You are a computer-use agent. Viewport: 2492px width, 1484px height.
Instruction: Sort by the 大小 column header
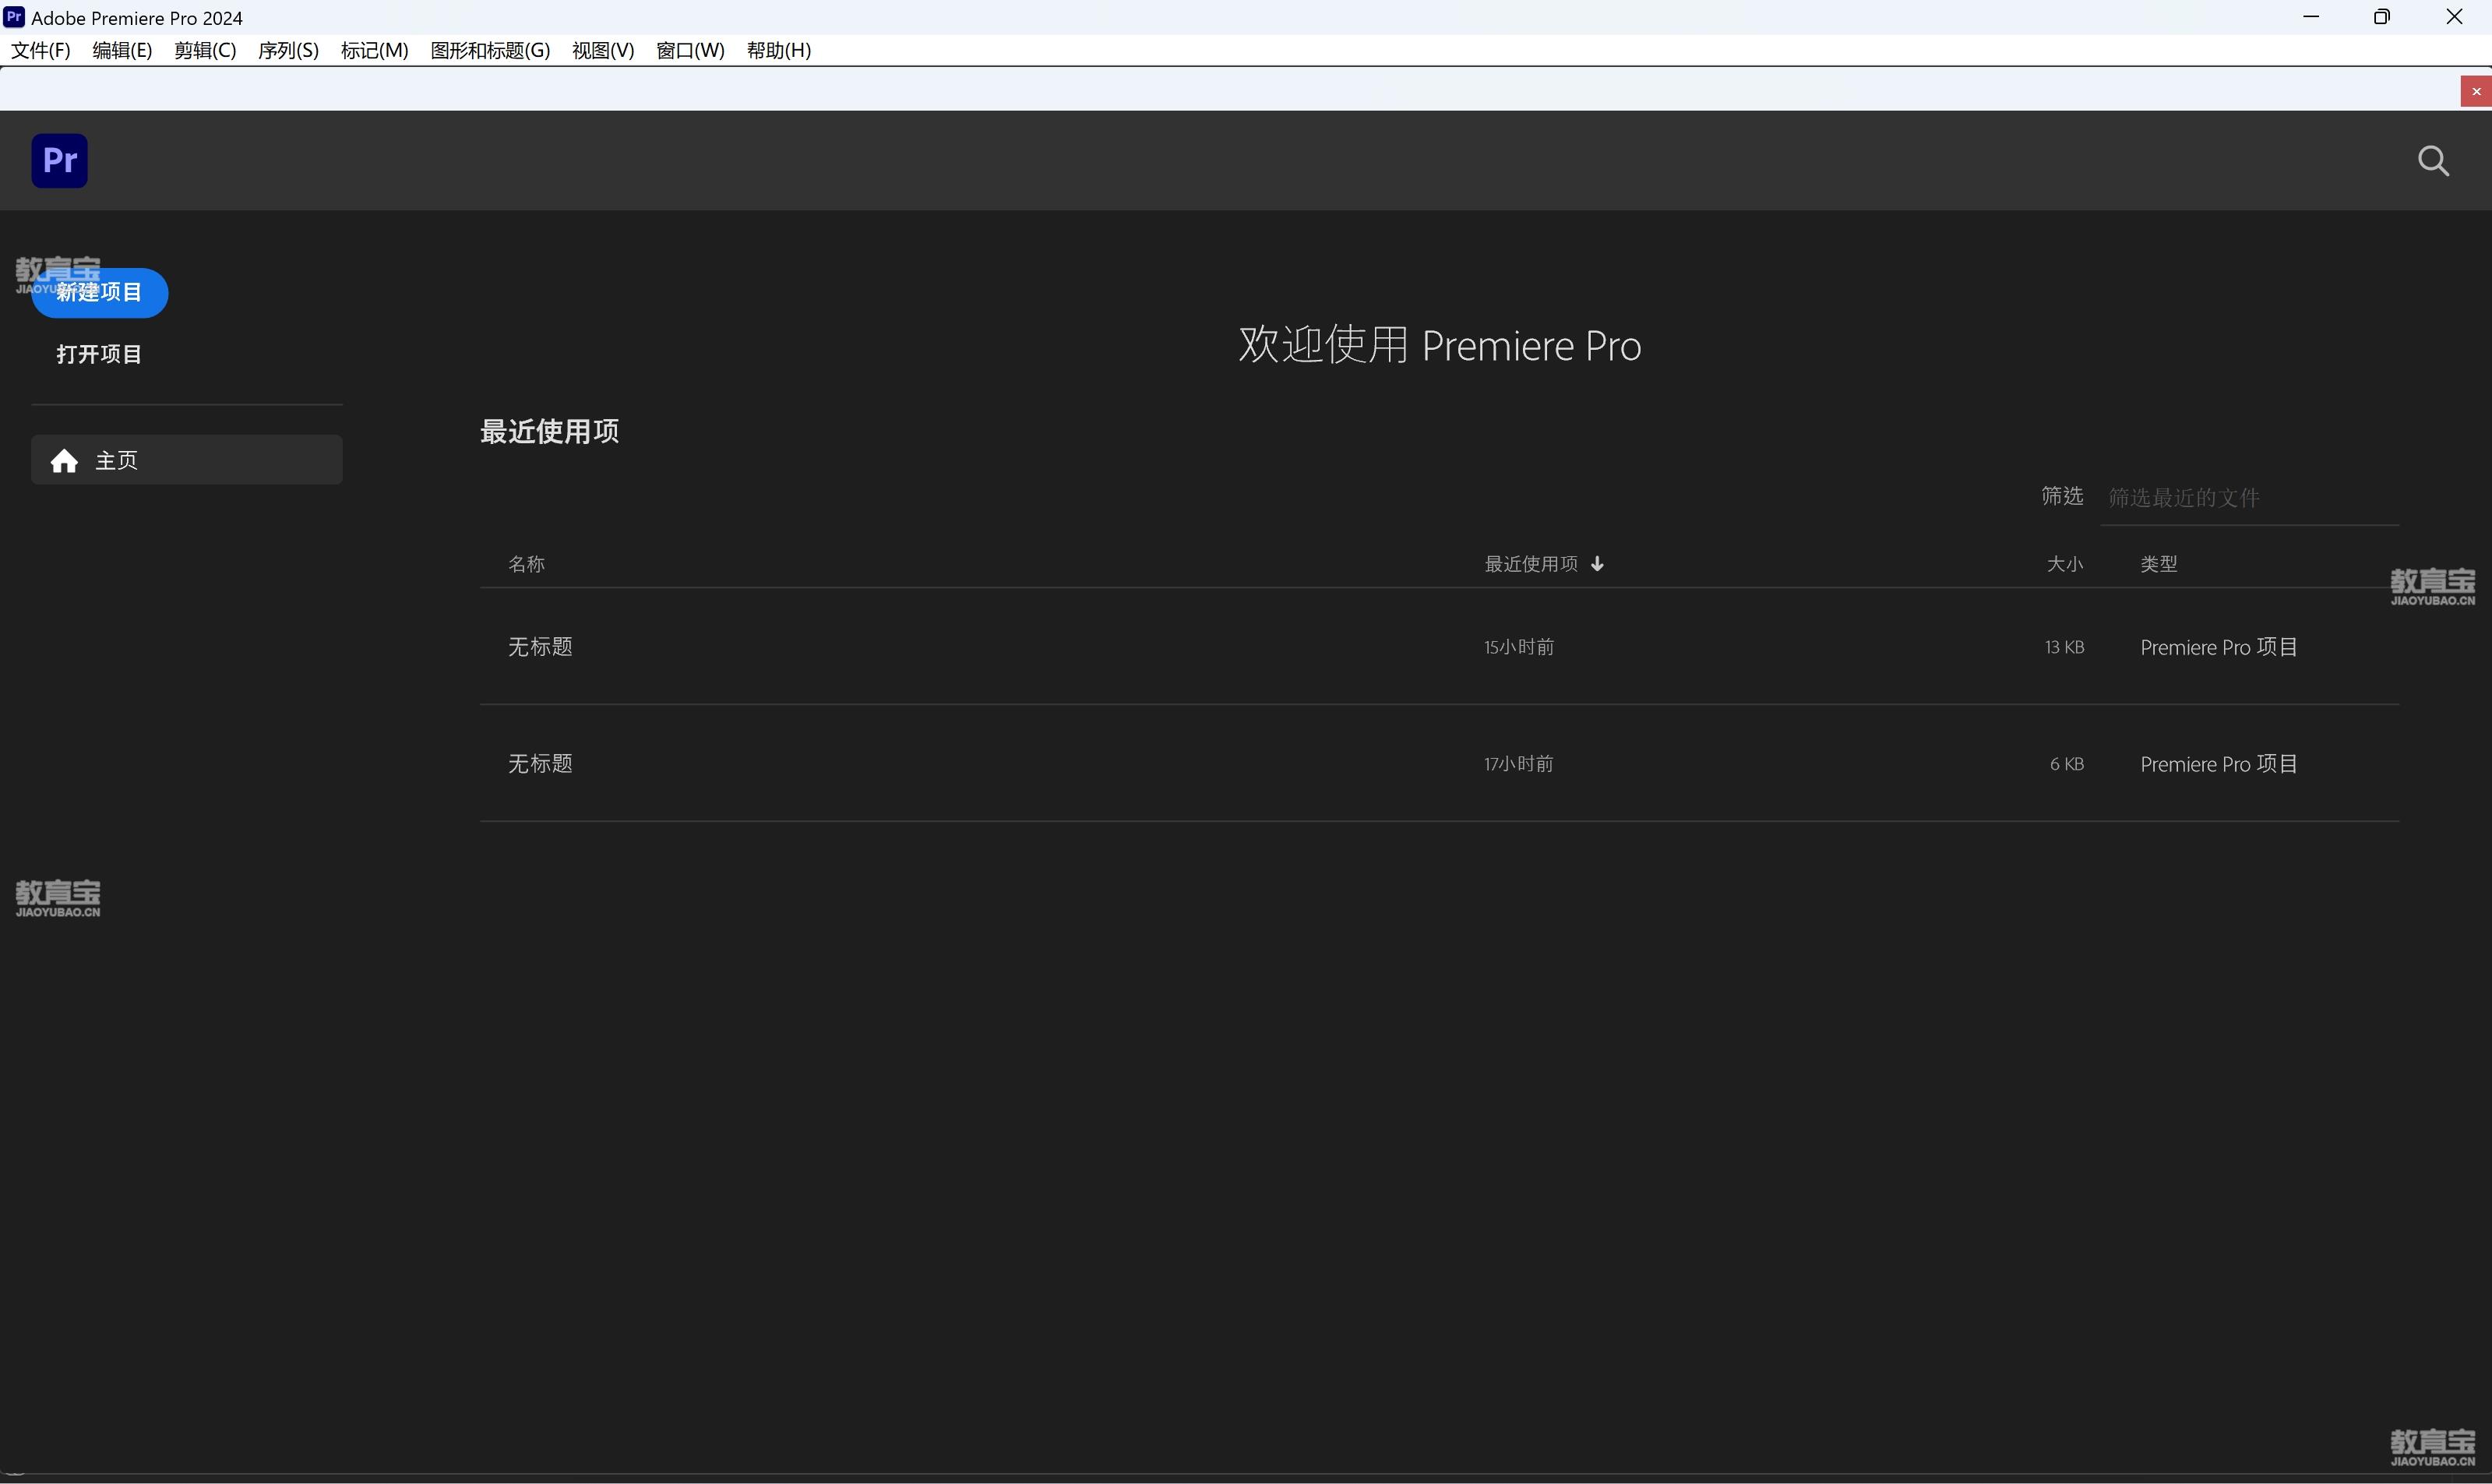[2065, 564]
